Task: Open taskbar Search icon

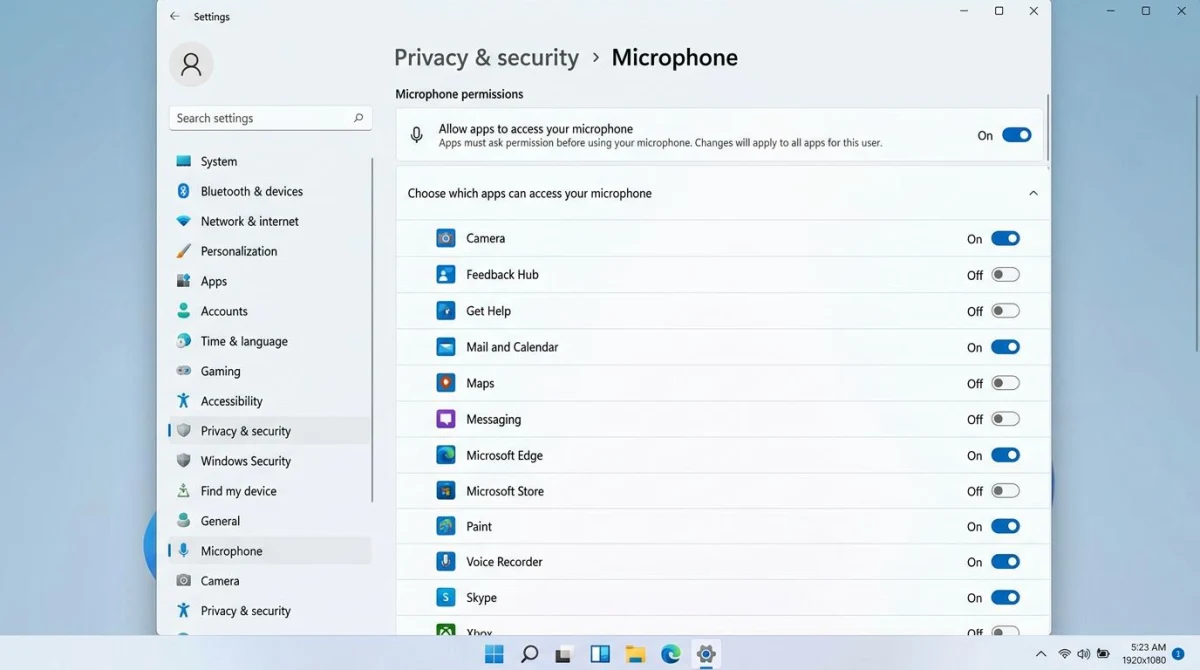Action: [530, 654]
